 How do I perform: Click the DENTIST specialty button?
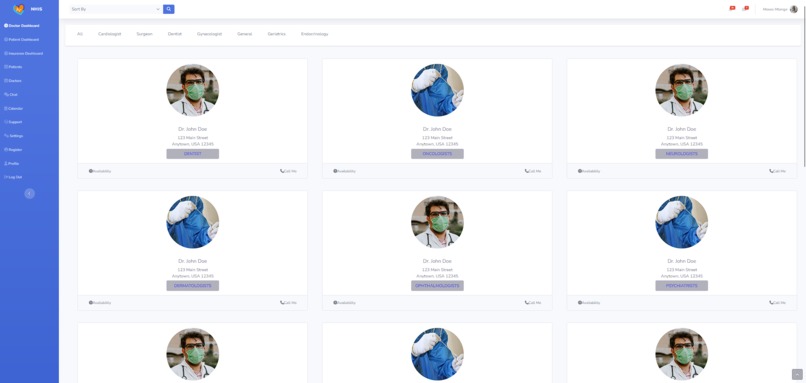[193, 154]
